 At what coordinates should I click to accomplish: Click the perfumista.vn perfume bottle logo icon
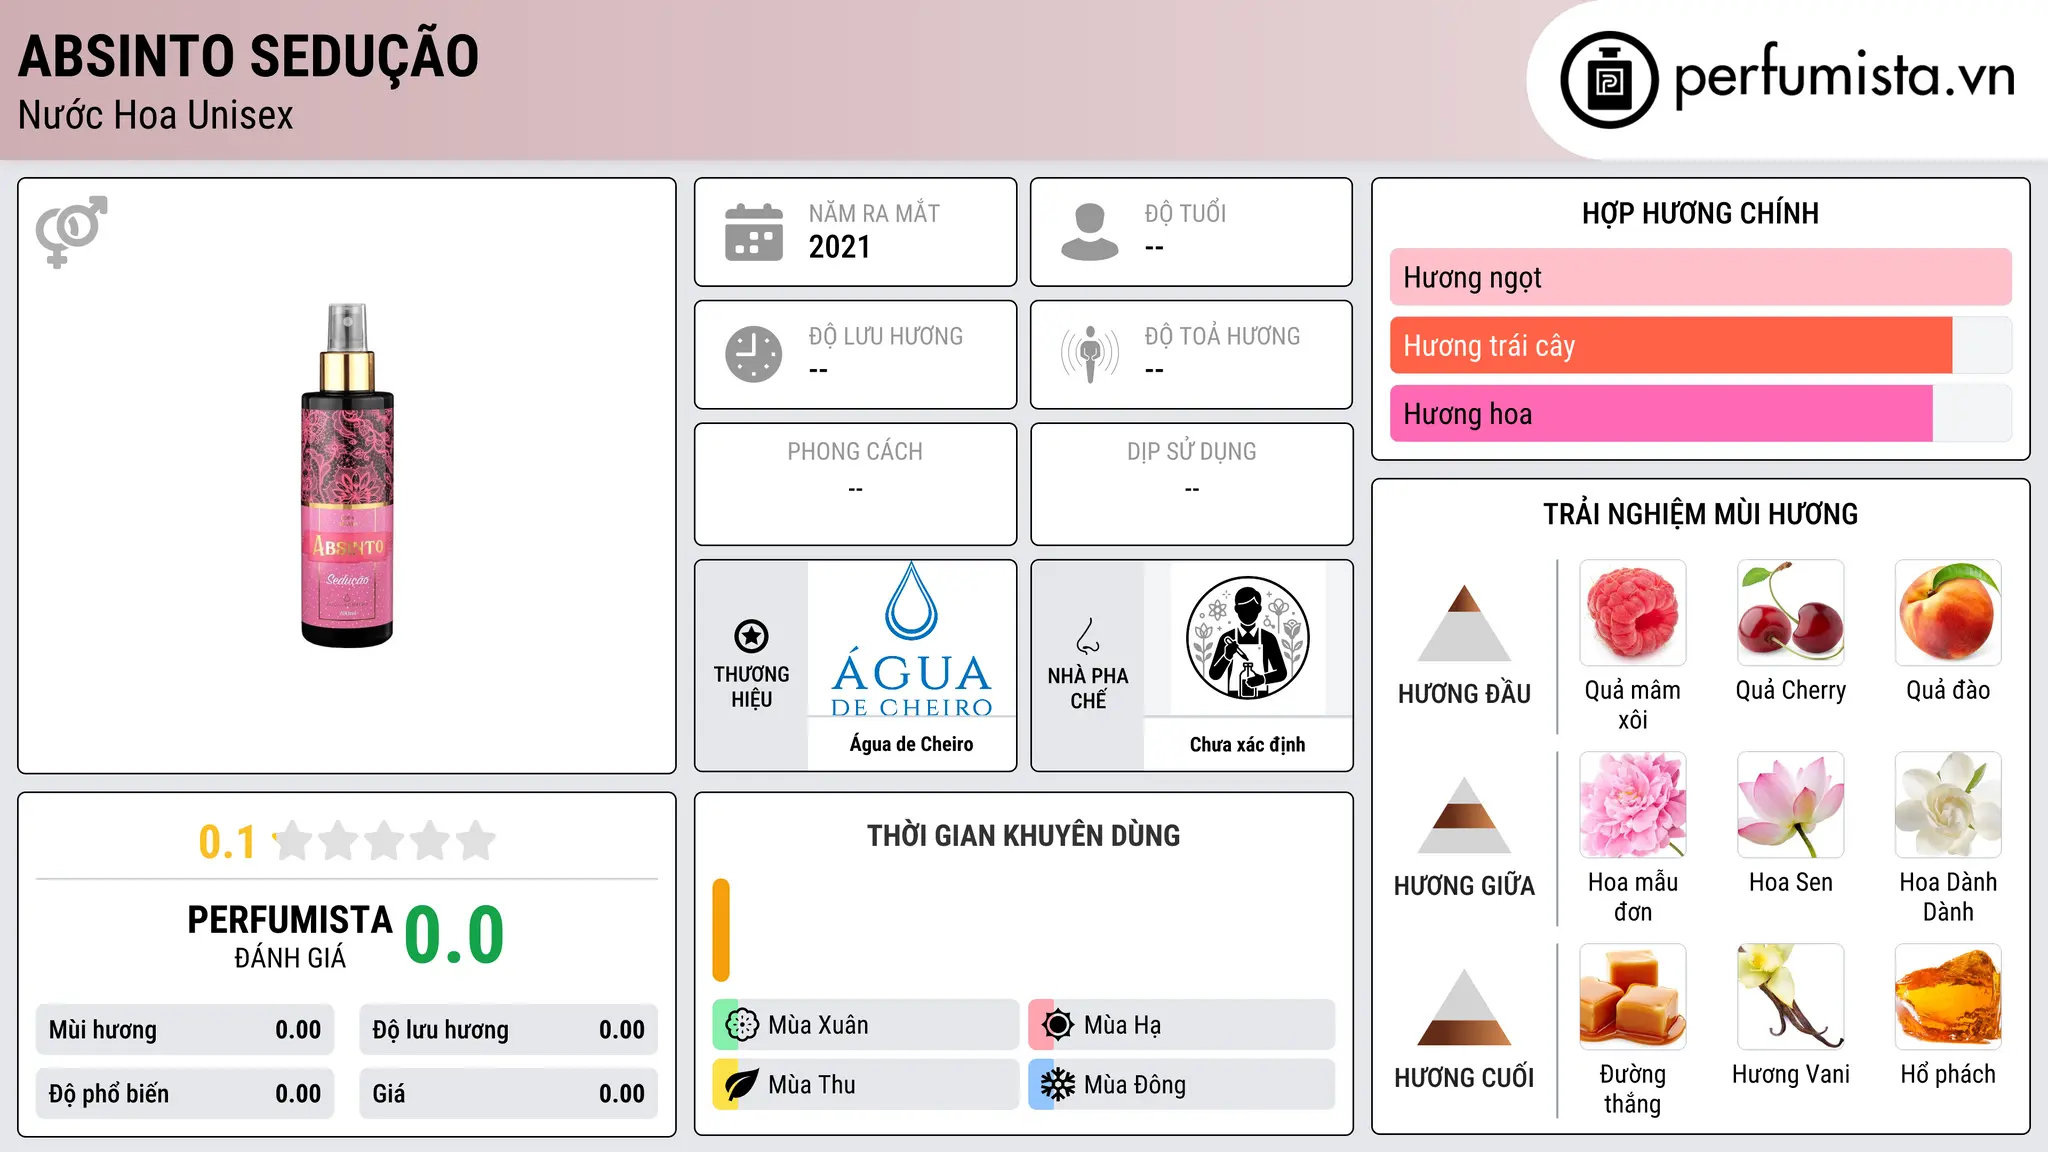(x=1609, y=80)
